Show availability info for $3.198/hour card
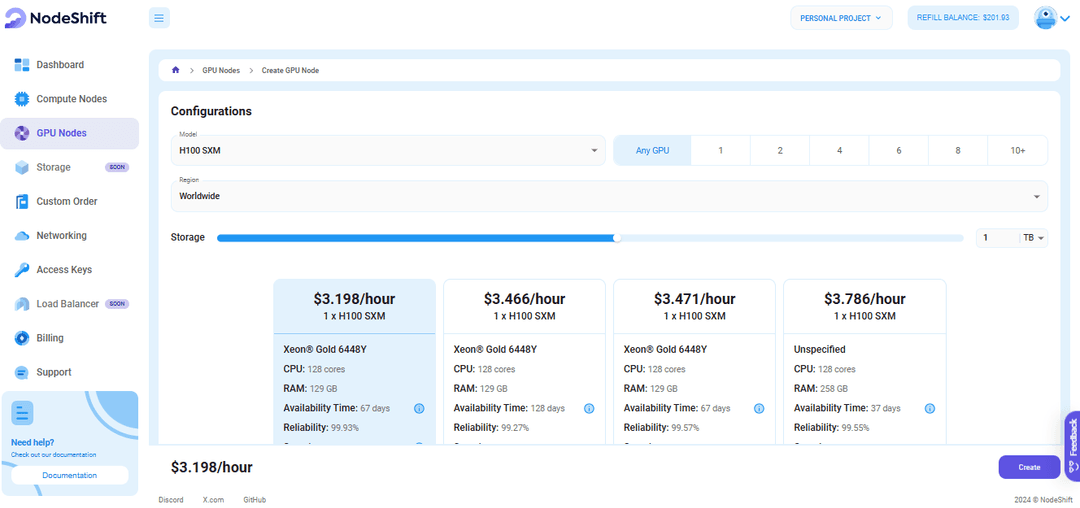This screenshot has width=1080, height=508. point(419,408)
